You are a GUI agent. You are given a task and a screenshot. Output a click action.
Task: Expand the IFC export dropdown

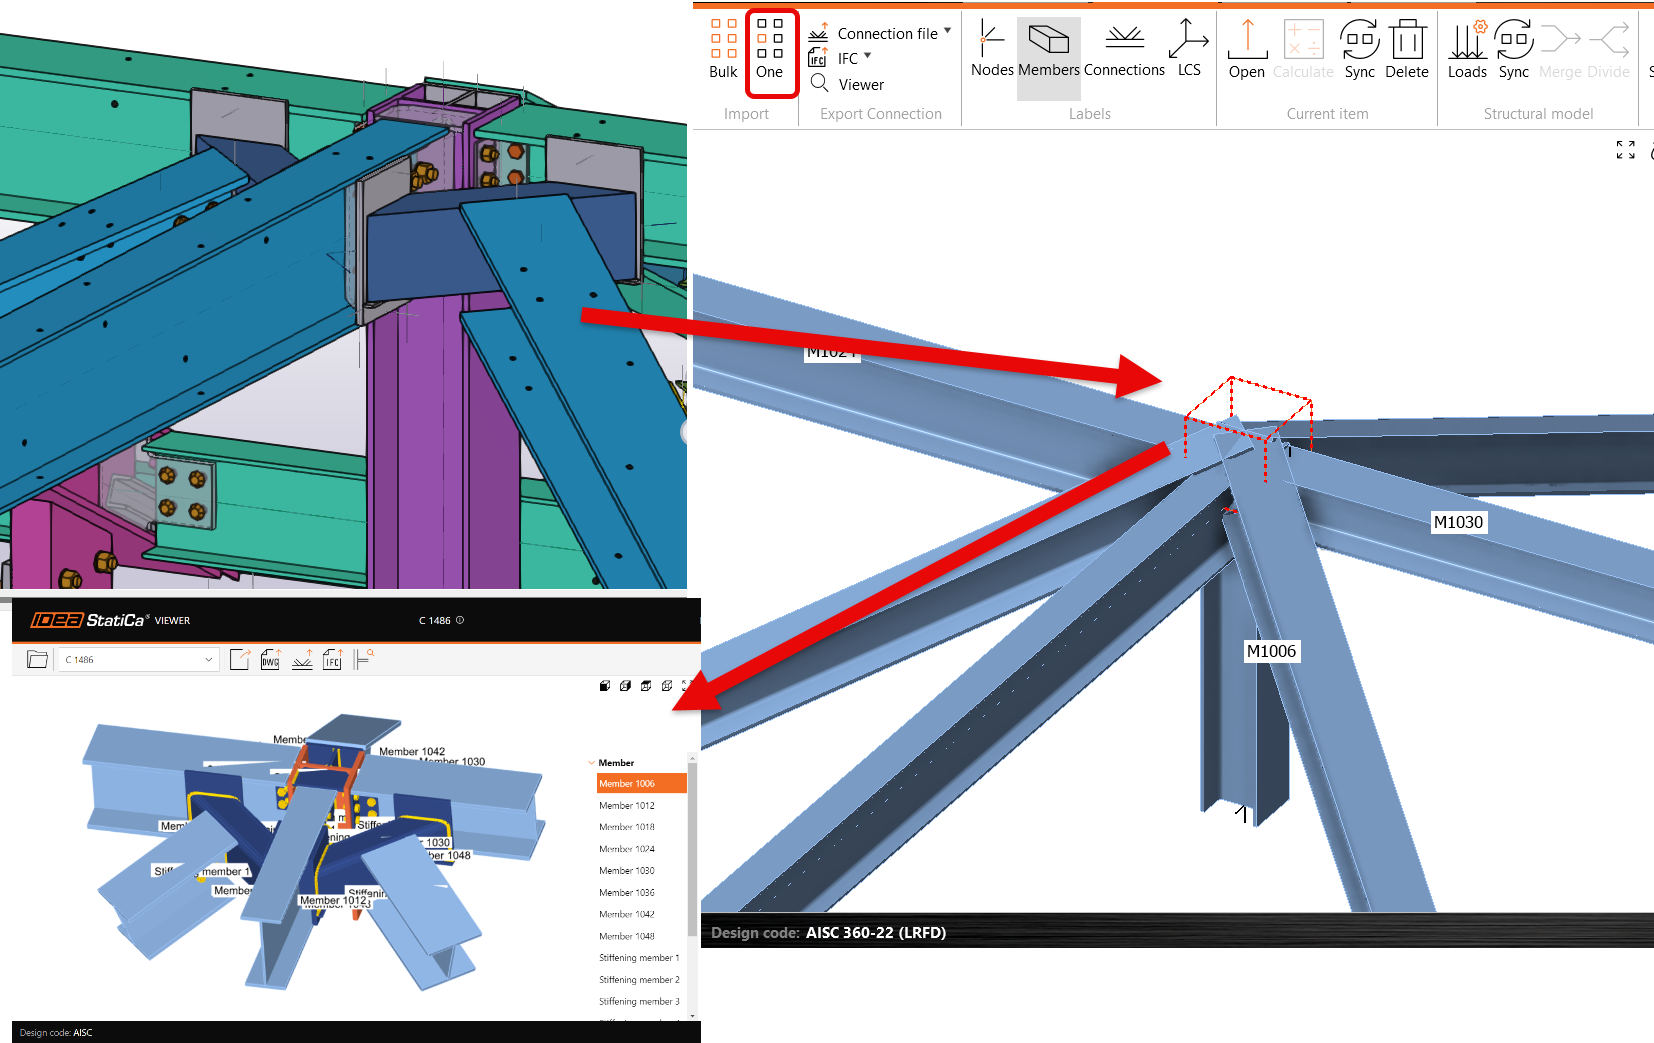click(867, 56)
